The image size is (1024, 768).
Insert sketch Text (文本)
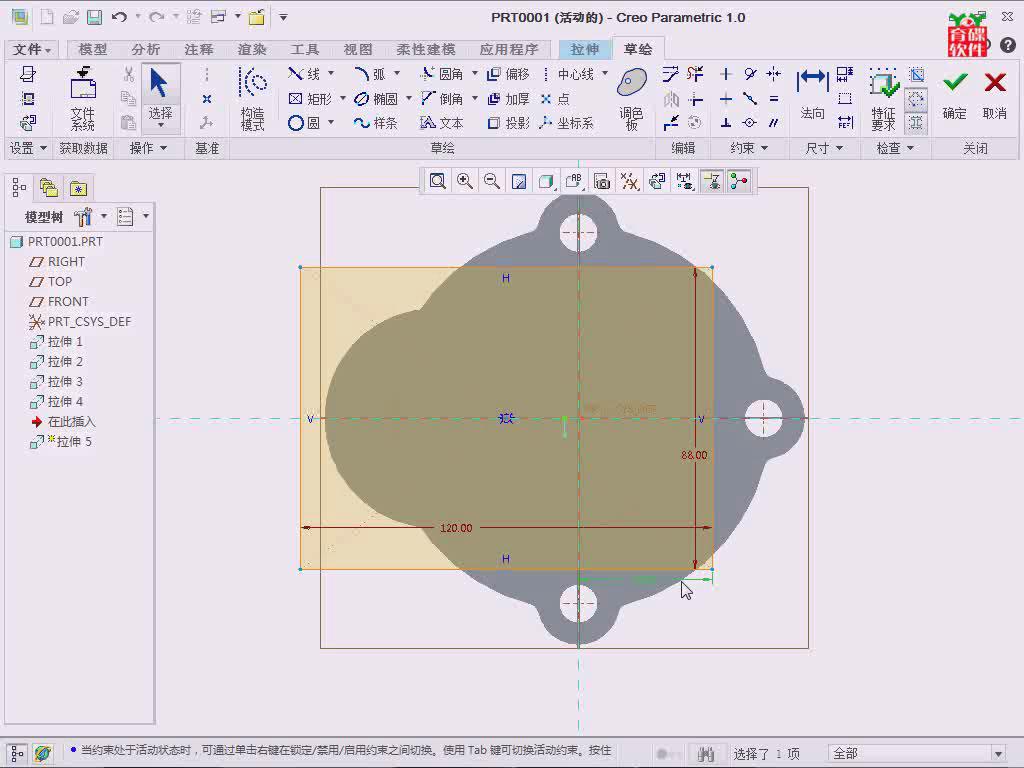click(442, 123)
